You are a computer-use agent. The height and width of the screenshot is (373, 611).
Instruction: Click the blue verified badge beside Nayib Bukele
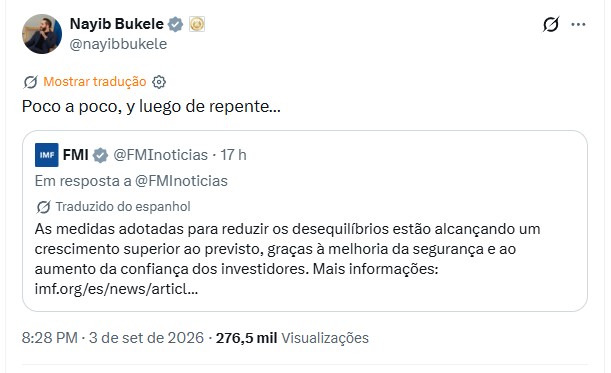[175, 25]
